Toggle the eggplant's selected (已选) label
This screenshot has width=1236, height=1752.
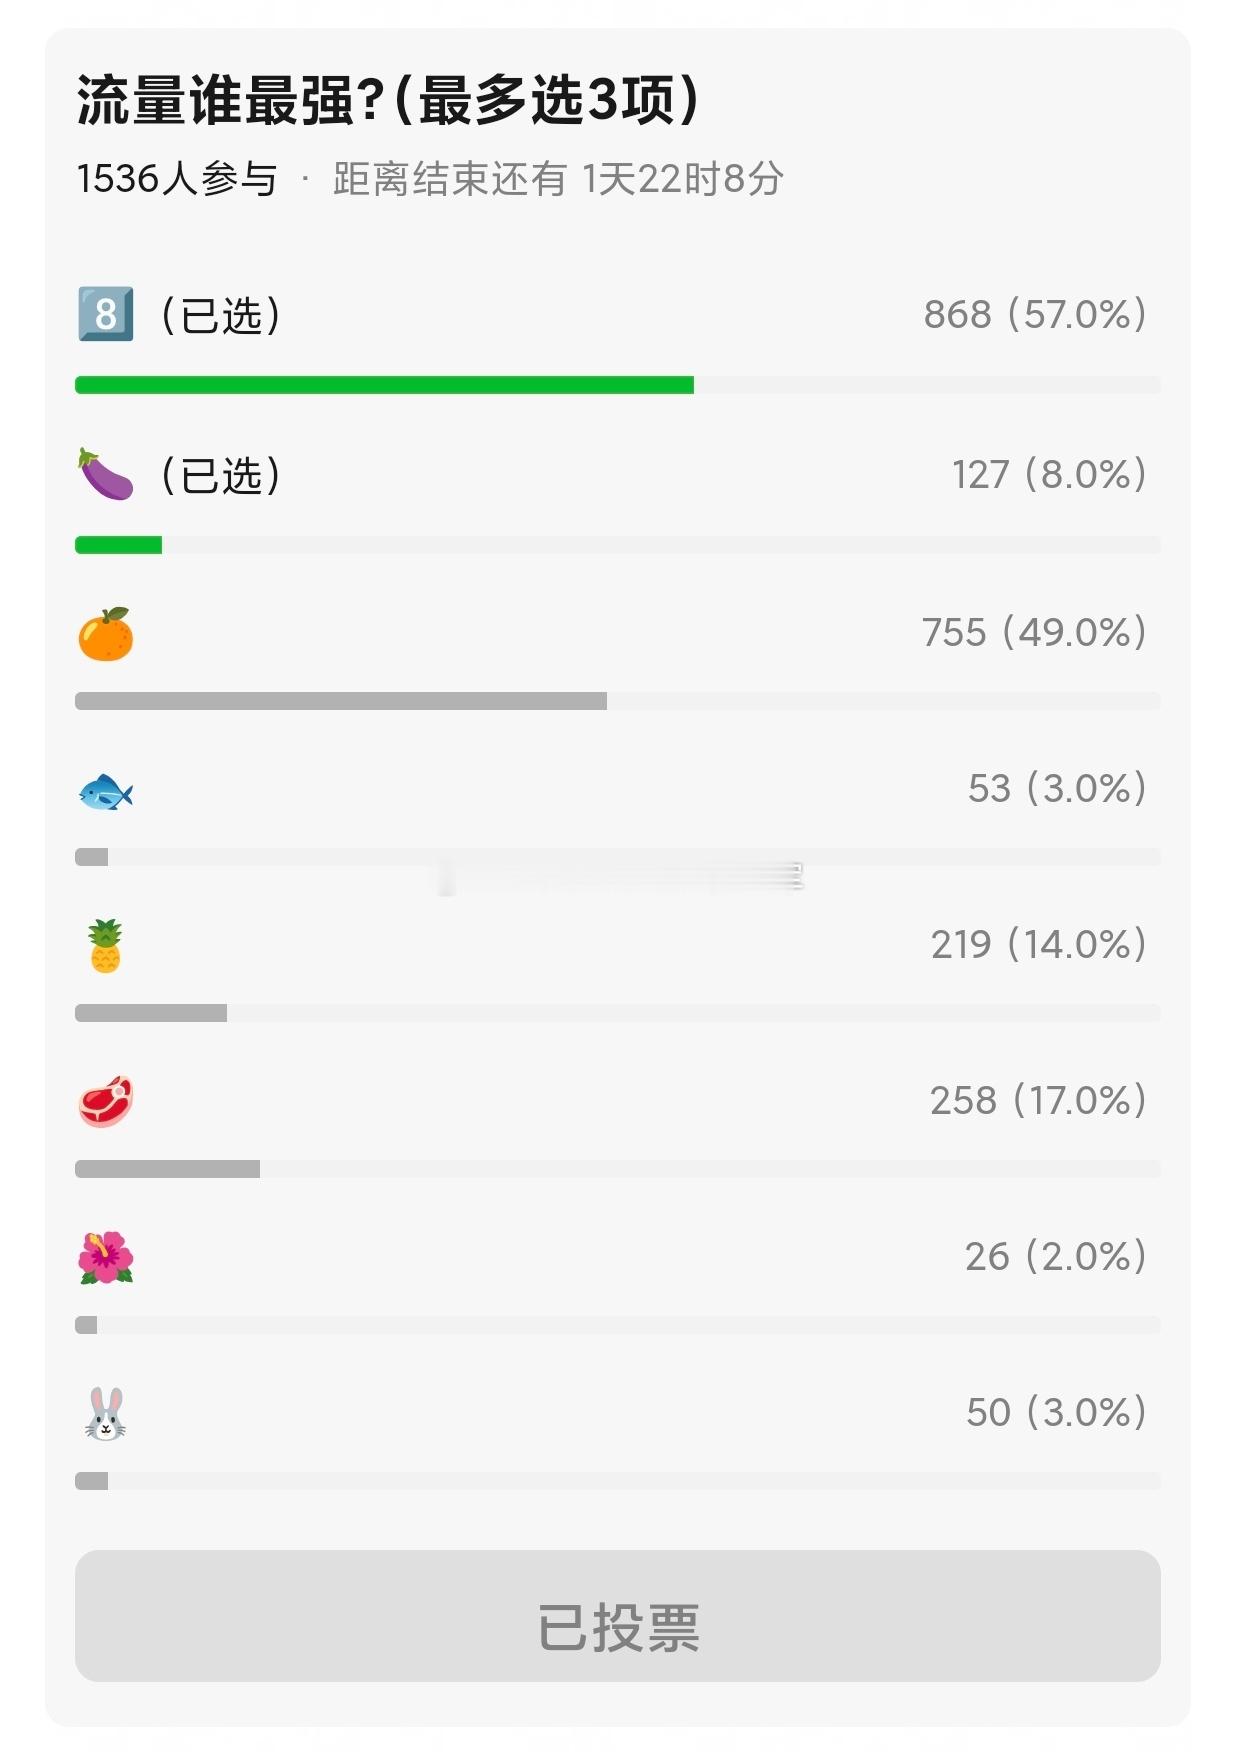[221, 475]
